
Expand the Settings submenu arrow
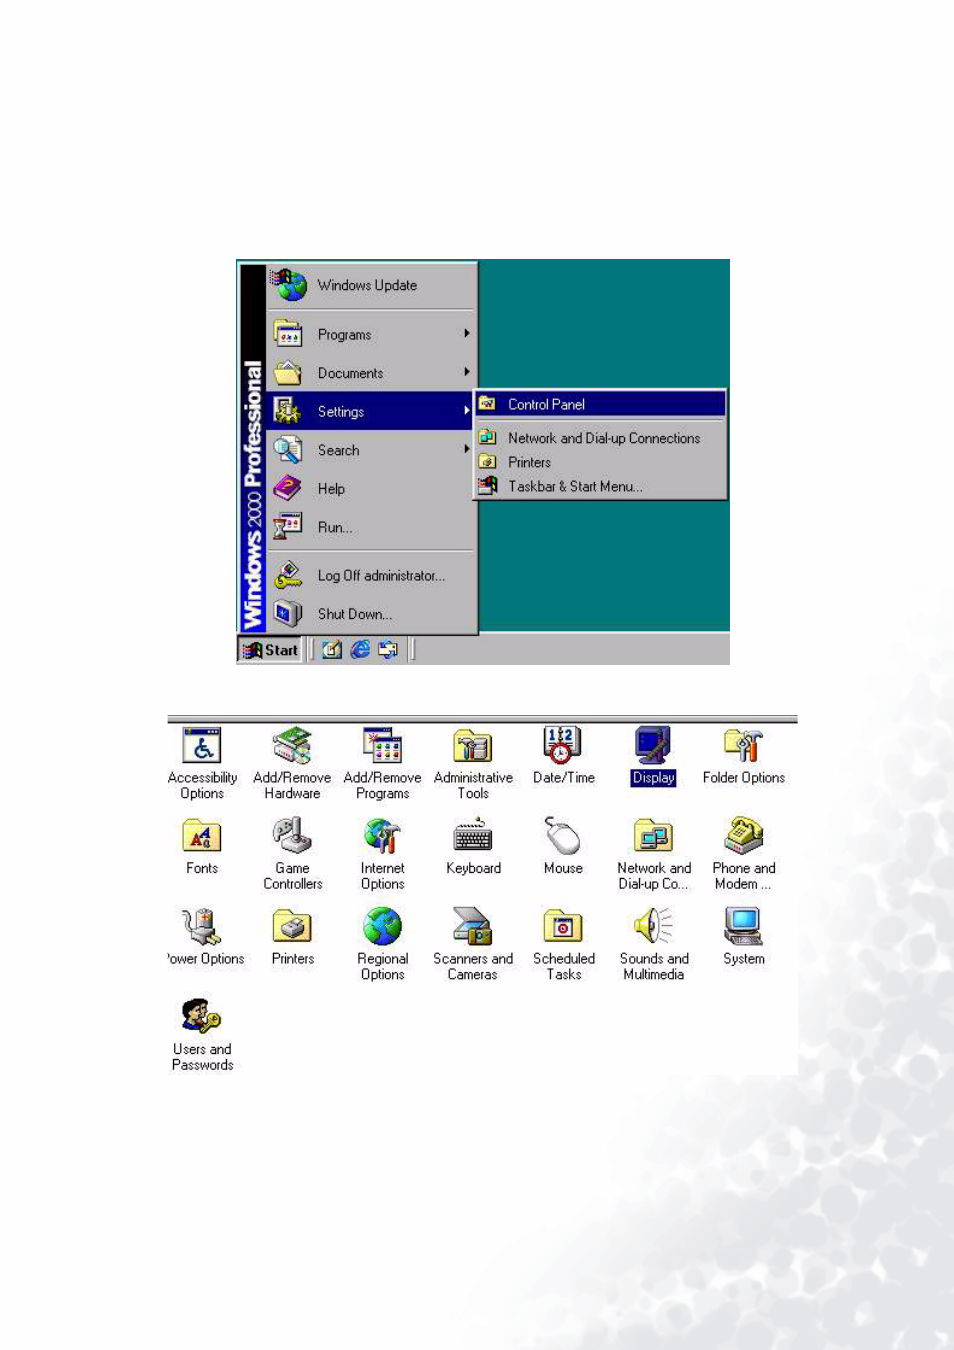466,410
